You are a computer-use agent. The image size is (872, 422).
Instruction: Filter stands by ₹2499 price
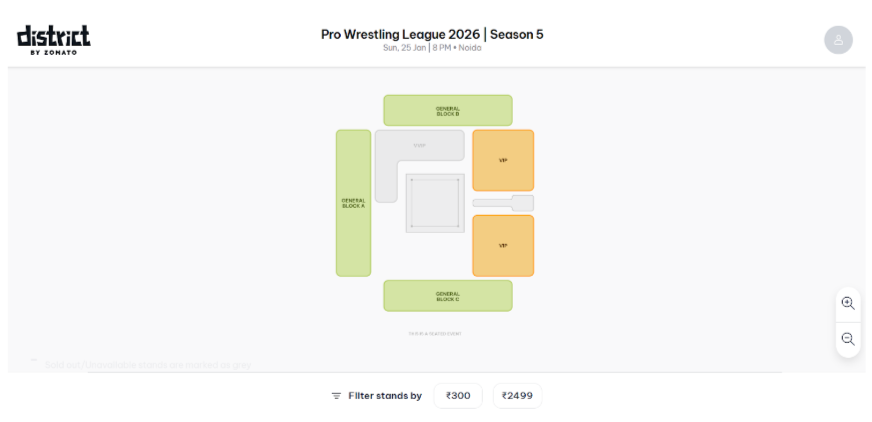click(x=517, y=396)
